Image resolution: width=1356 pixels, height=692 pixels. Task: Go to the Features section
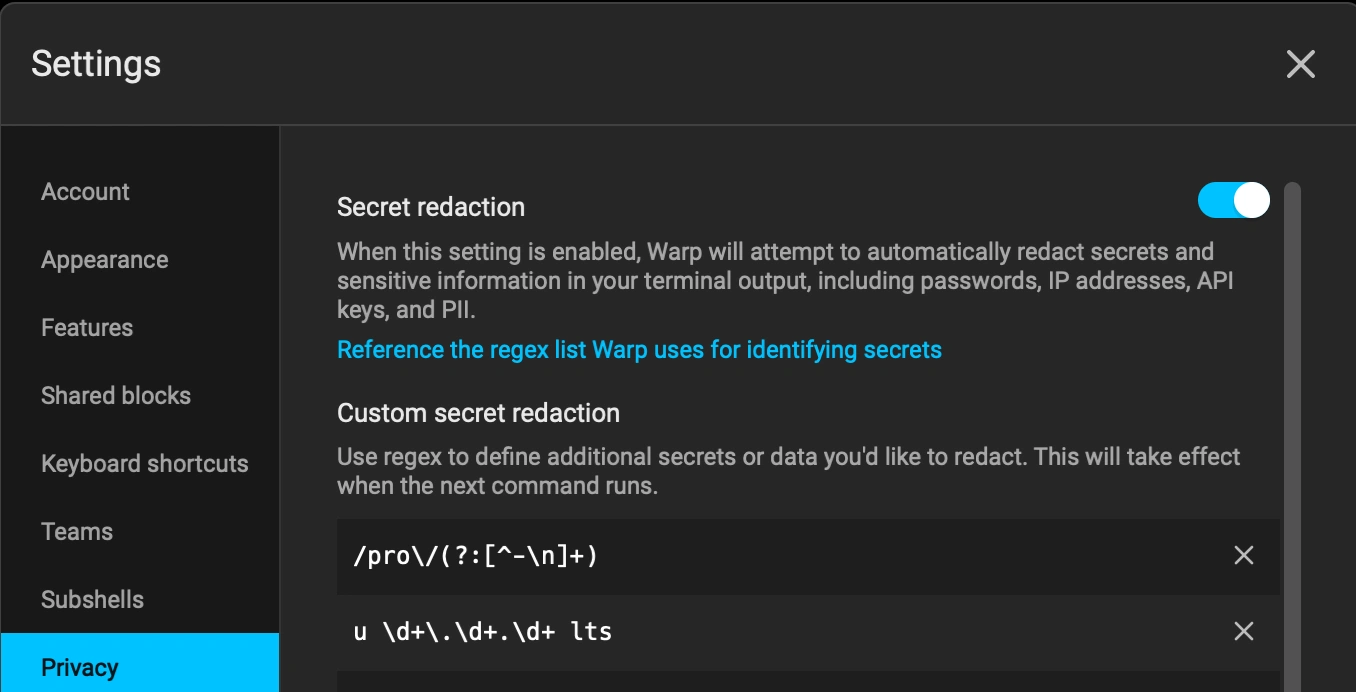click(x=87, y=328)
